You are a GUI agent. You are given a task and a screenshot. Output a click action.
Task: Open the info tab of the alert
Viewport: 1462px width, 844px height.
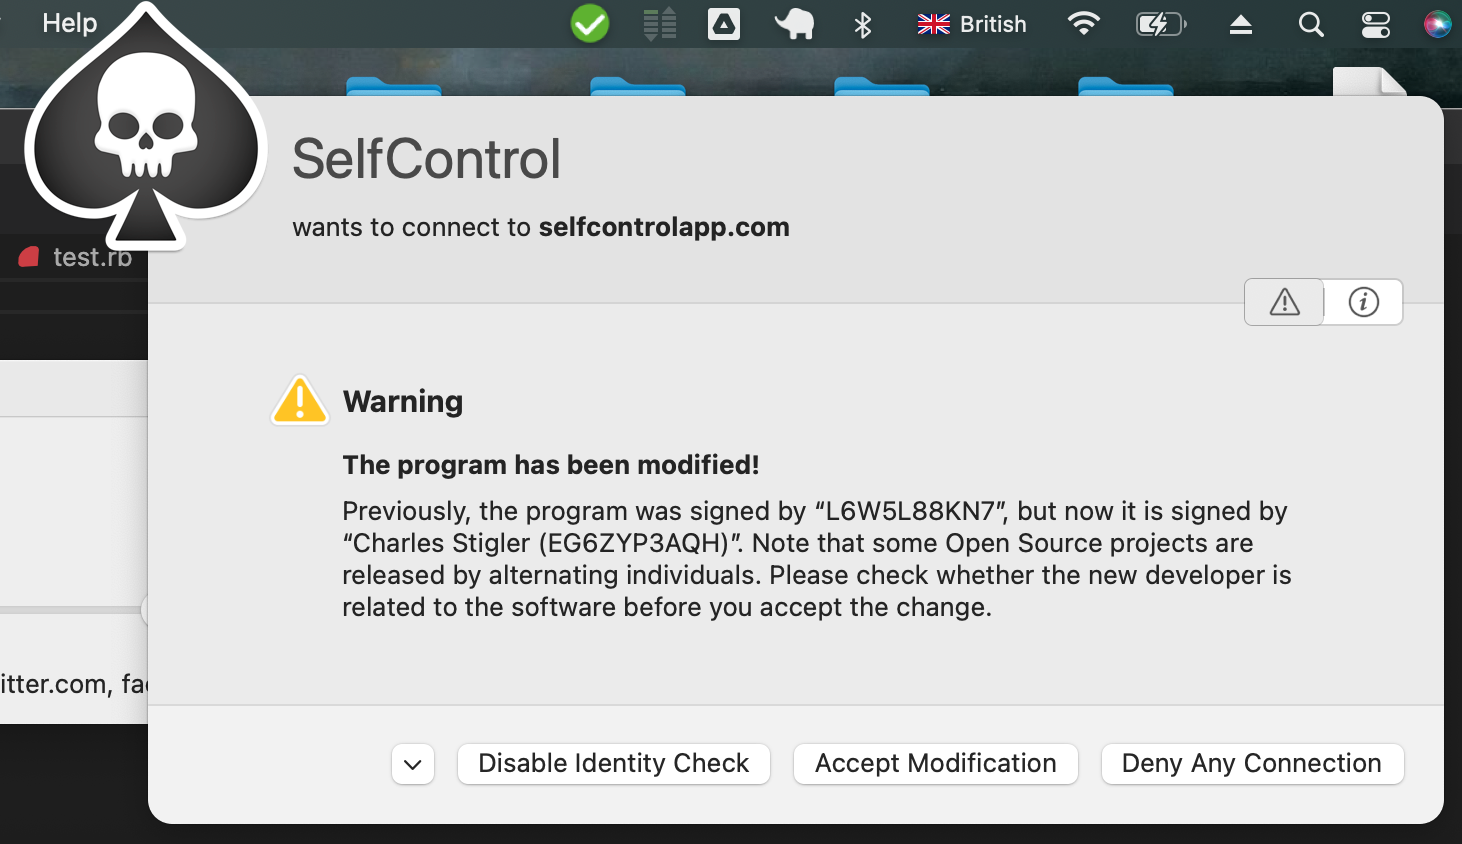(1362, 302)
